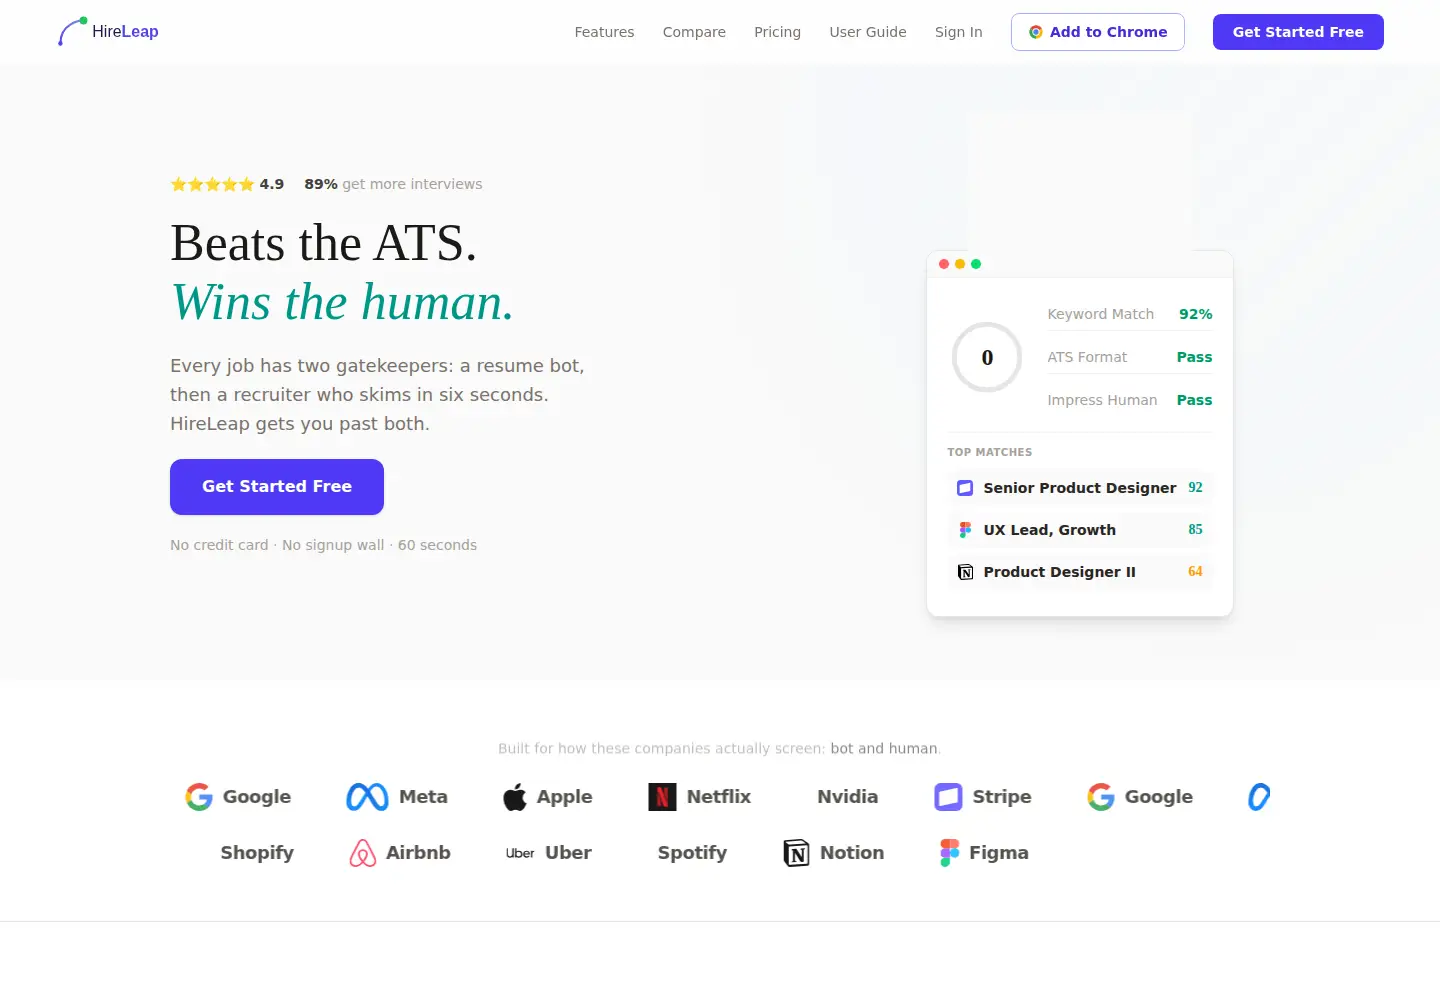This screenshot has width=1440, height=1000.
Task: Click the ATS Format Pass value
Action: click(x=1194, y=357)
